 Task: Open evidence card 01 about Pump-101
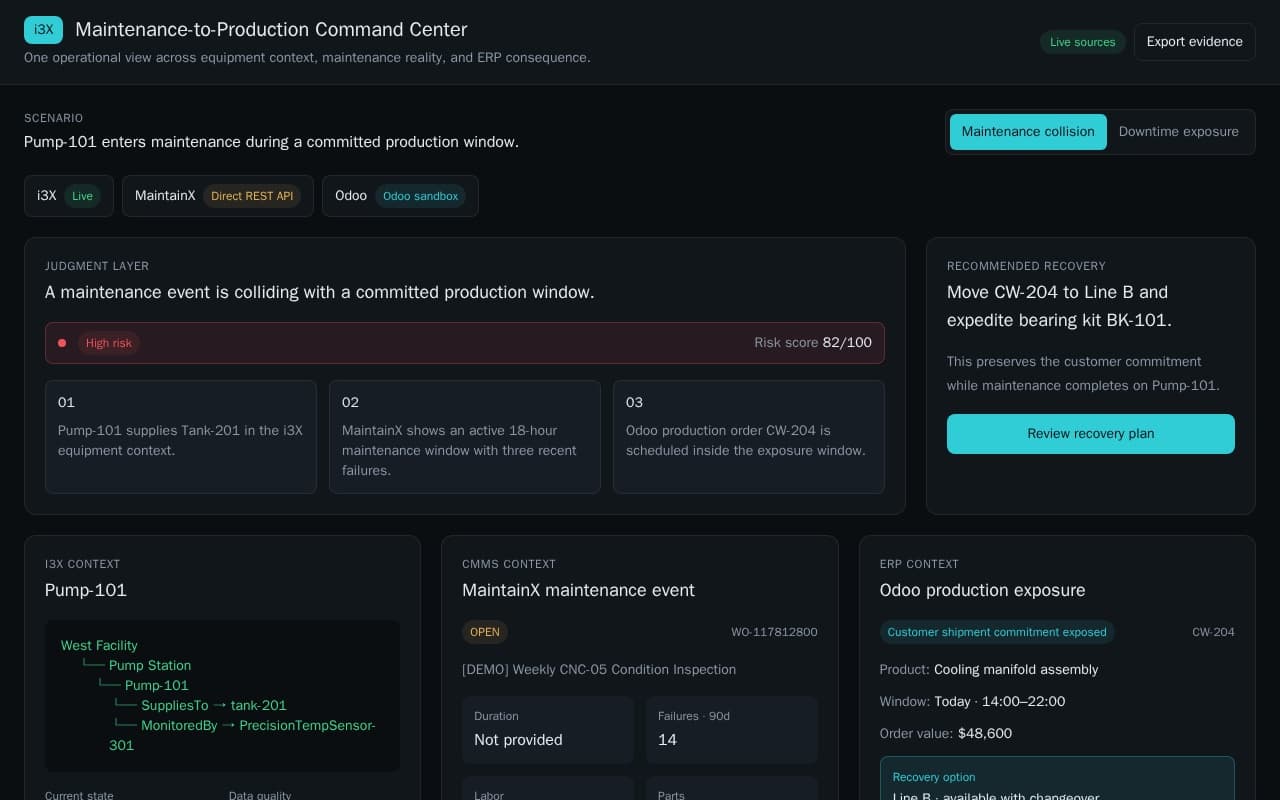181,437
